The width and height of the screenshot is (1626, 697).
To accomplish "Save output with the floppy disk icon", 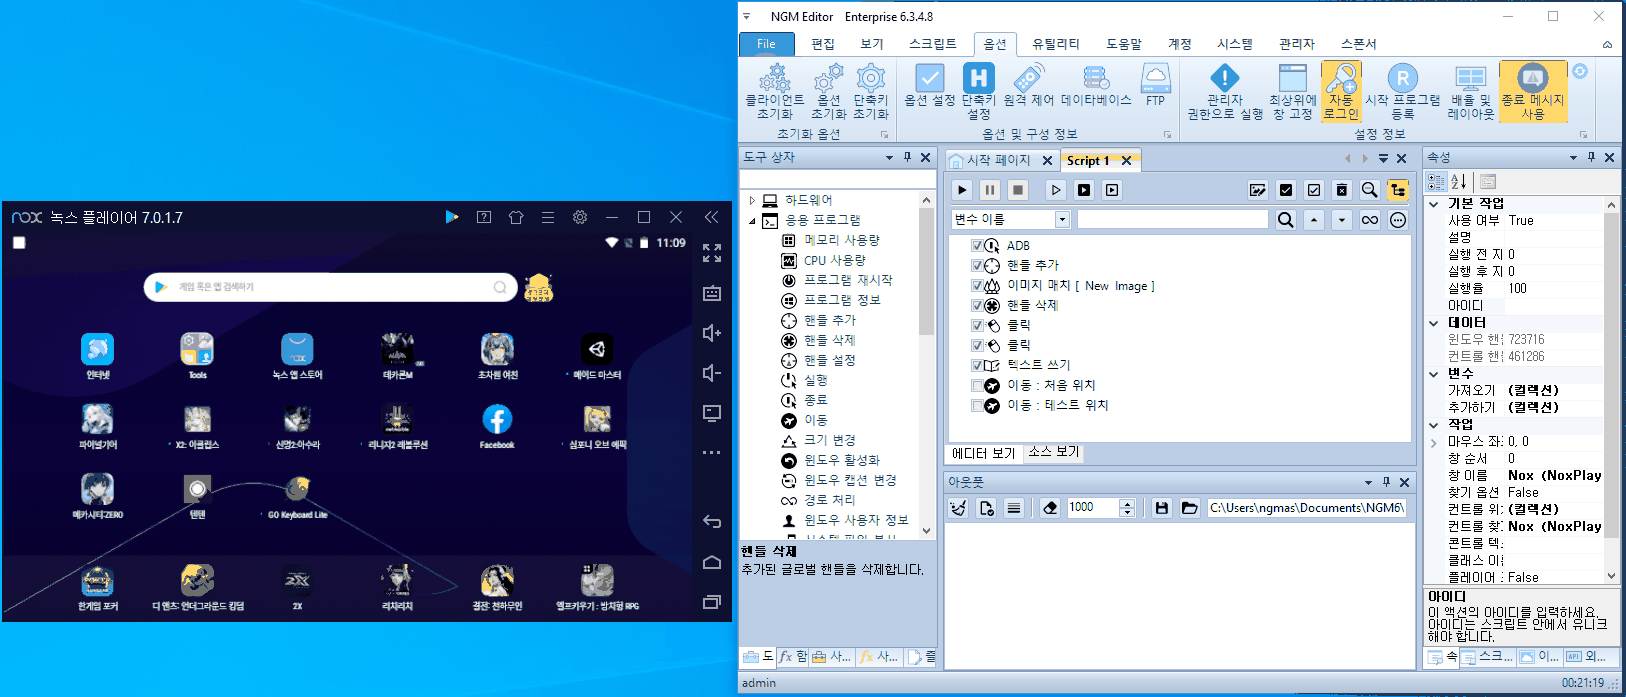I will 1162,508.
